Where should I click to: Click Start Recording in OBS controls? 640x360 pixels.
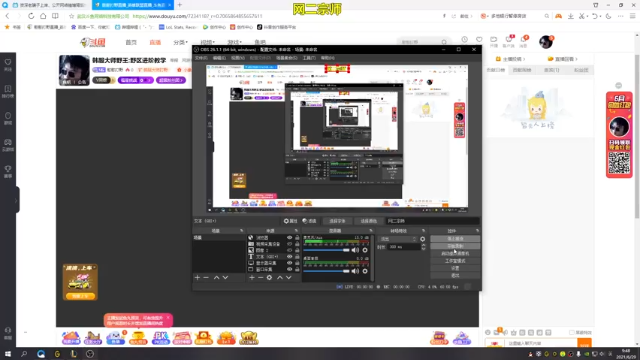pyautogui.click(x=455, y=246)
